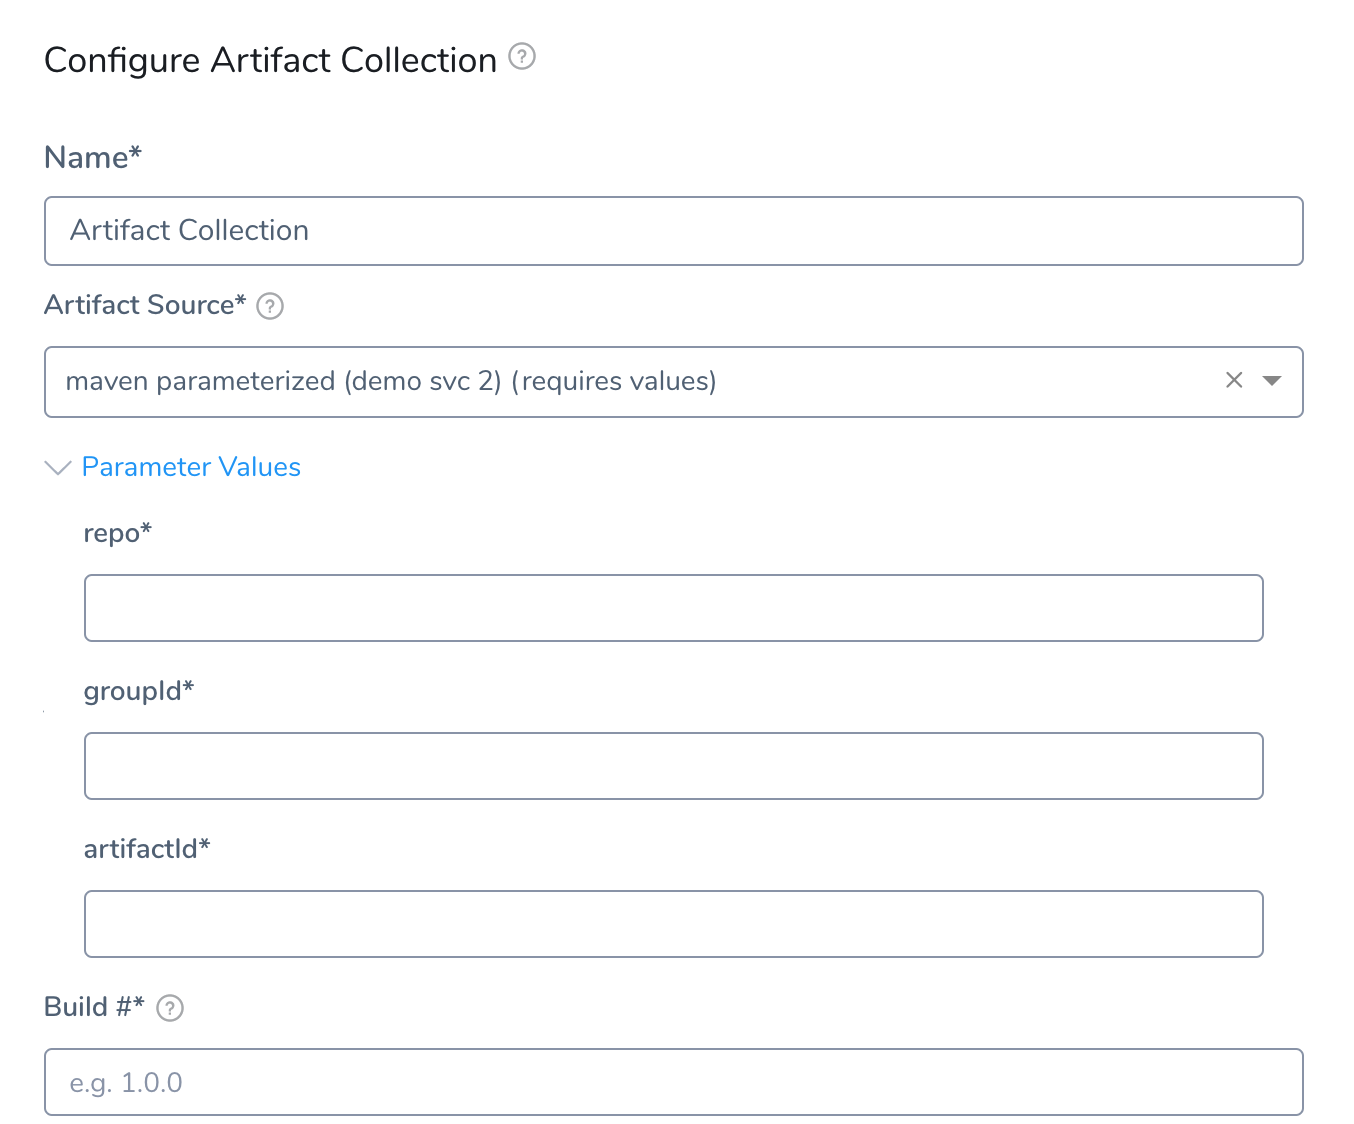
Task: Click the Artifact Source* label
Action: pyautogui.click(x=145, y=304)
